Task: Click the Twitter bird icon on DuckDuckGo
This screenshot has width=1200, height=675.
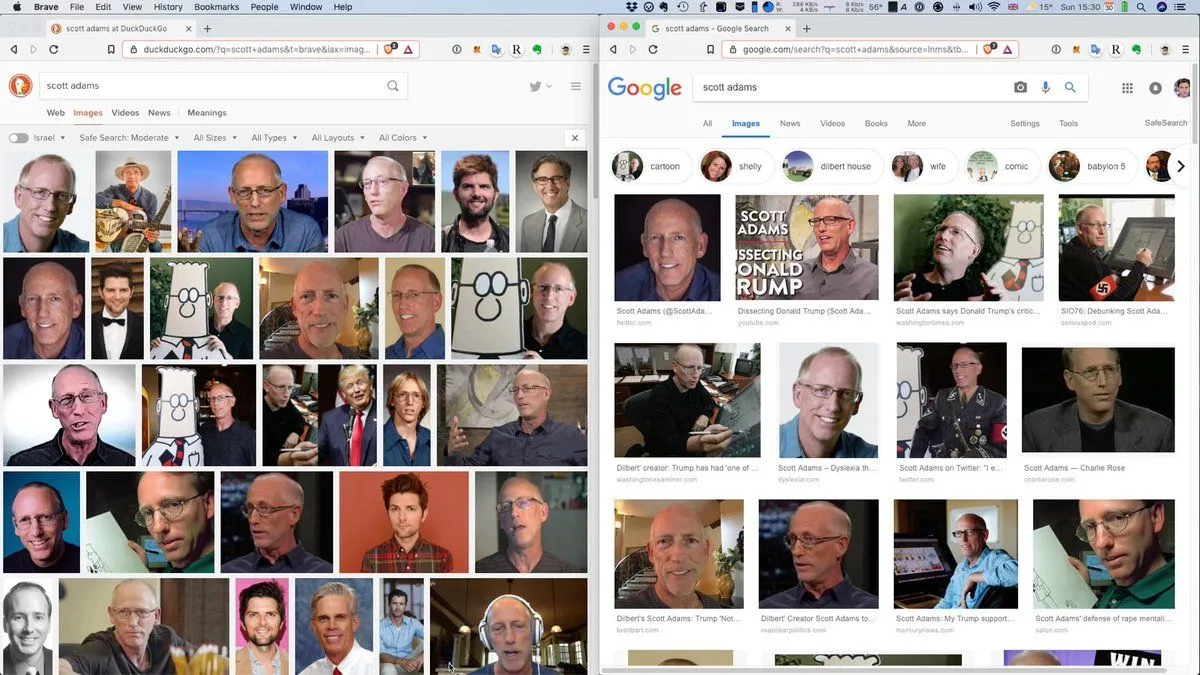Action: click(x=536, y=87)
